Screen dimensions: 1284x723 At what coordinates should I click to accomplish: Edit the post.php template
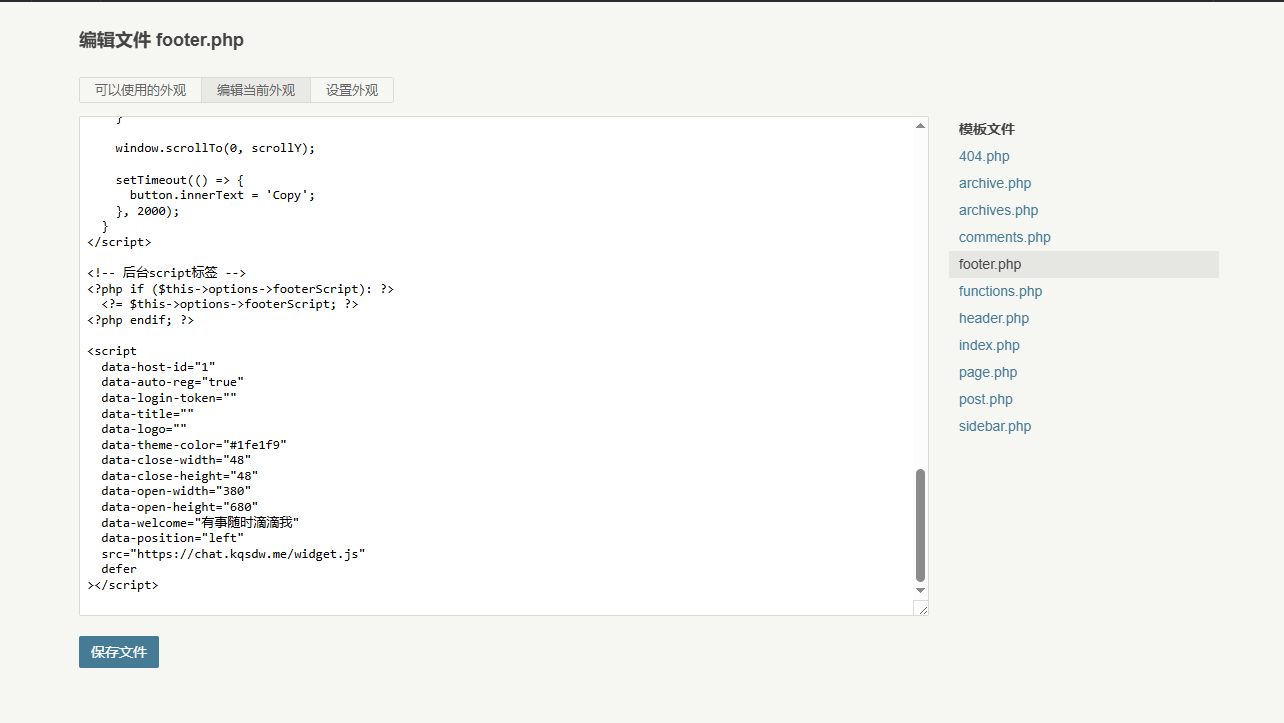[x=985, y=399]
